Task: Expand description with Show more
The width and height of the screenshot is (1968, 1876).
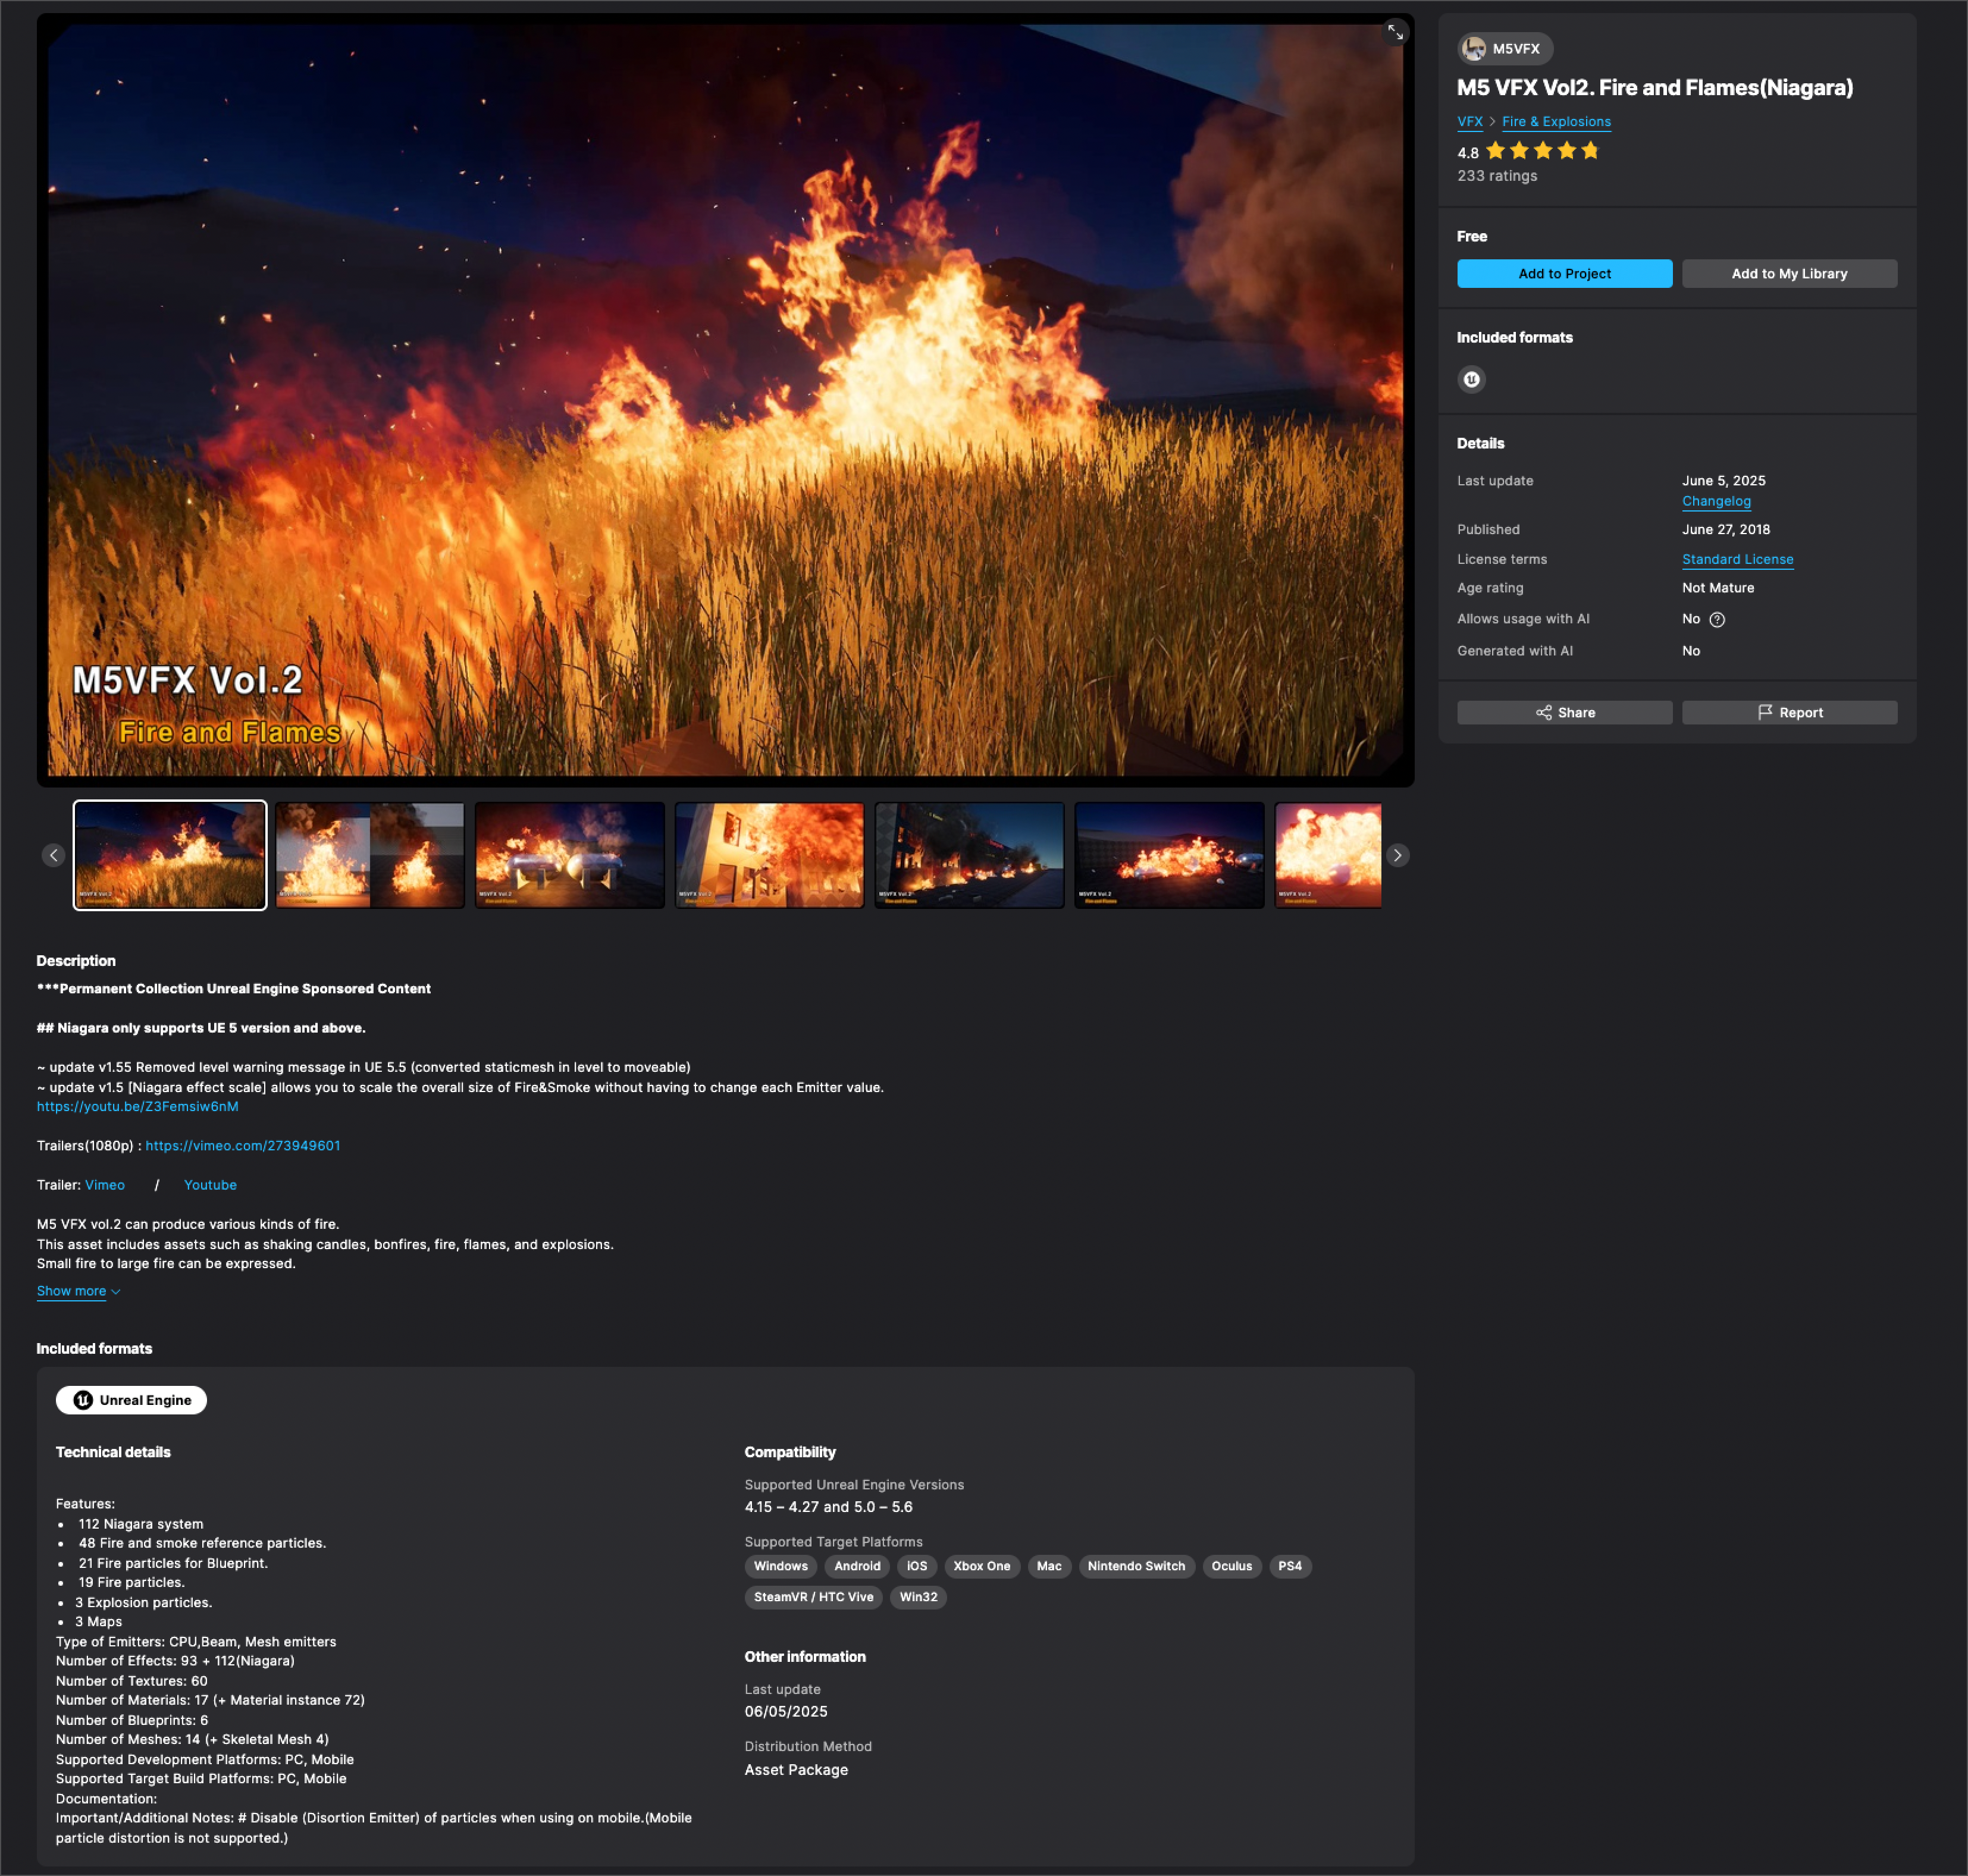Action: 78,1291
